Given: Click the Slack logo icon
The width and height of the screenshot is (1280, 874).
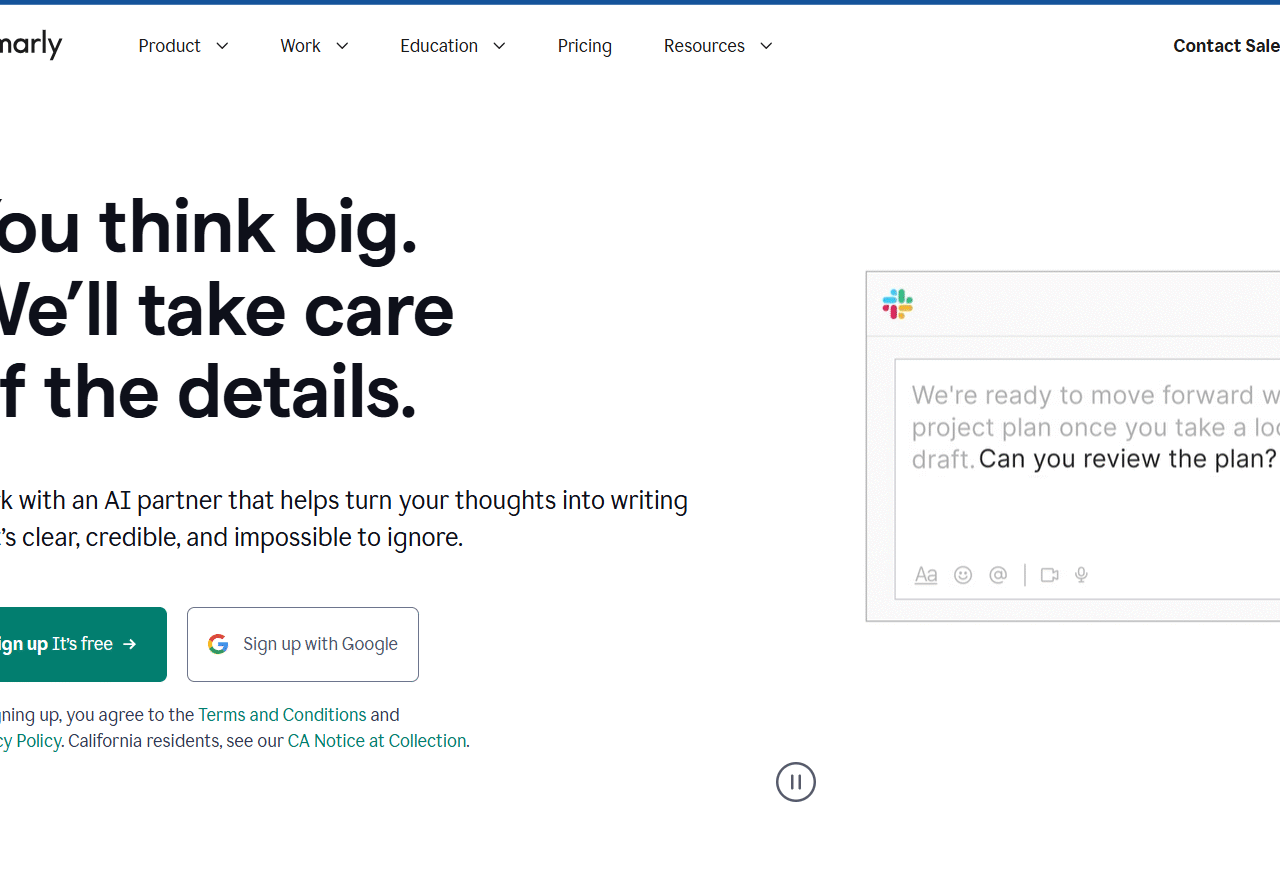Looking at the screenshot, I should tap(897, 303).
